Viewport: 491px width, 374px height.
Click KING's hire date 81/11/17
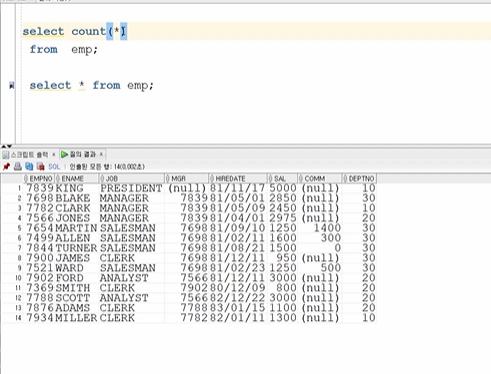tap(237, 188)
